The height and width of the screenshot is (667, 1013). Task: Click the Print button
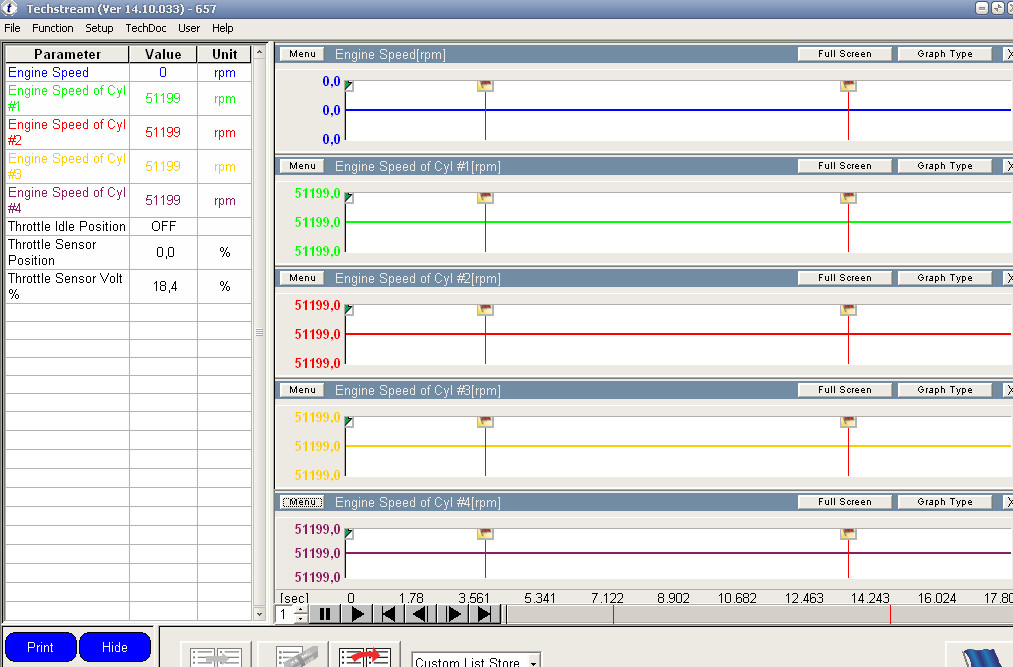[40, 647]
